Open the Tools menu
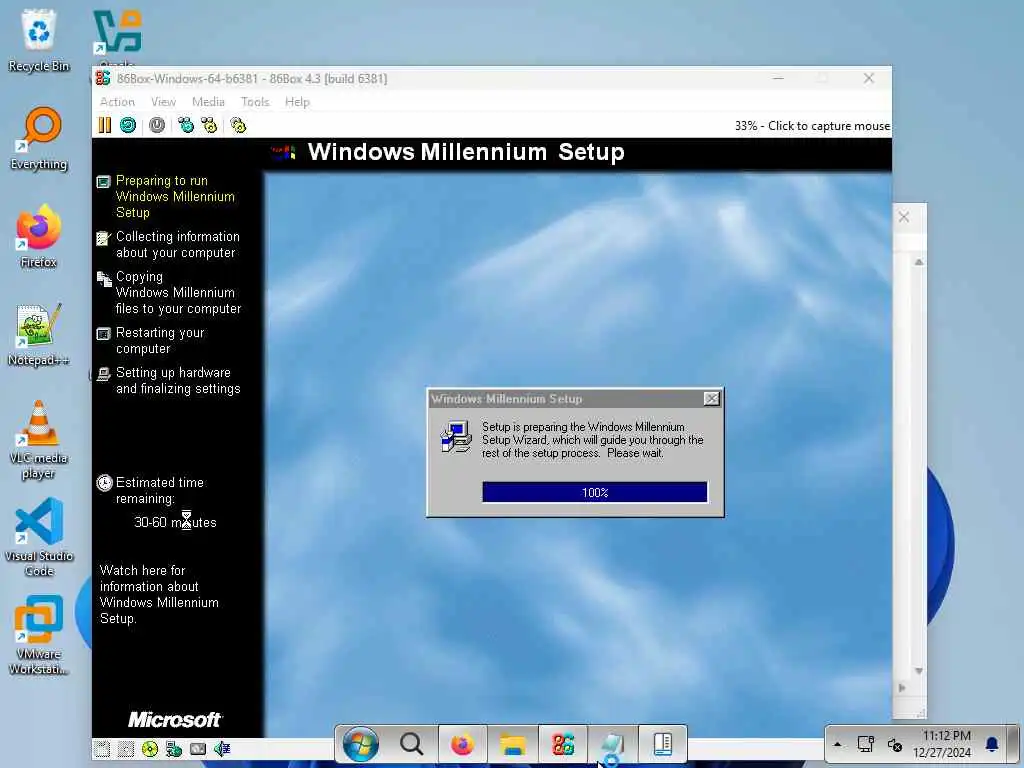Viewport: 1024px width, 768px height. pos(255,102)
